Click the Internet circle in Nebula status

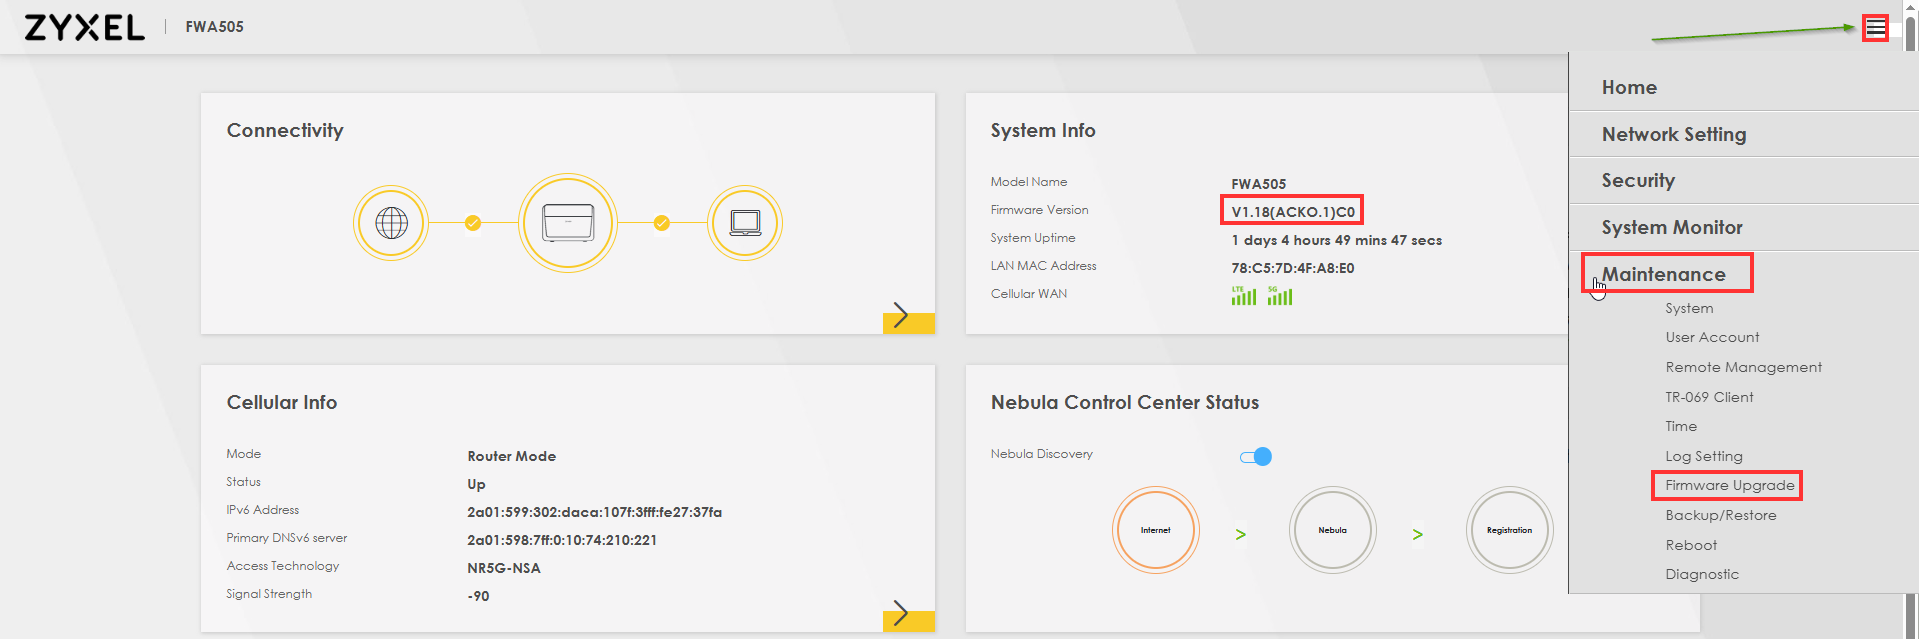[1156, 530]
